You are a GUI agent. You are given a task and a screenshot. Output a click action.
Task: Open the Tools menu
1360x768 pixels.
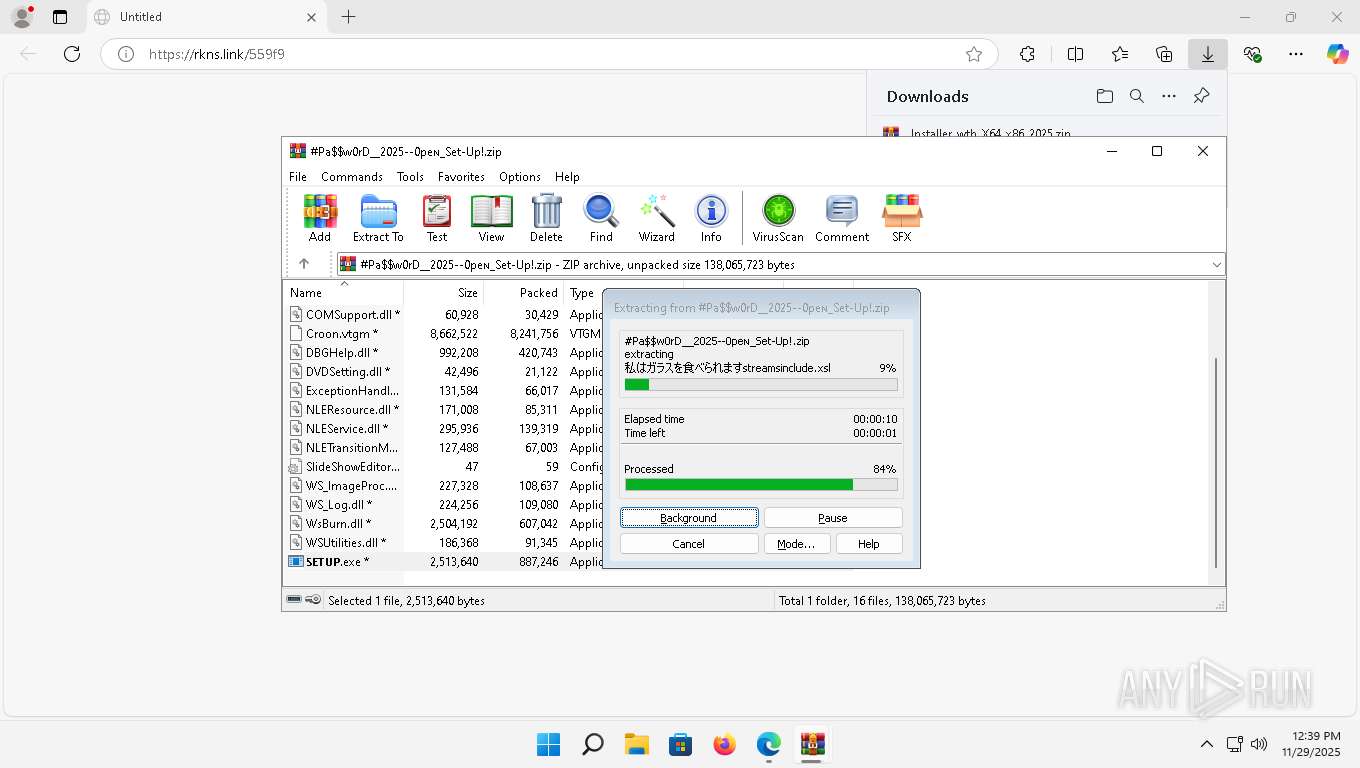tap(410, 177)
